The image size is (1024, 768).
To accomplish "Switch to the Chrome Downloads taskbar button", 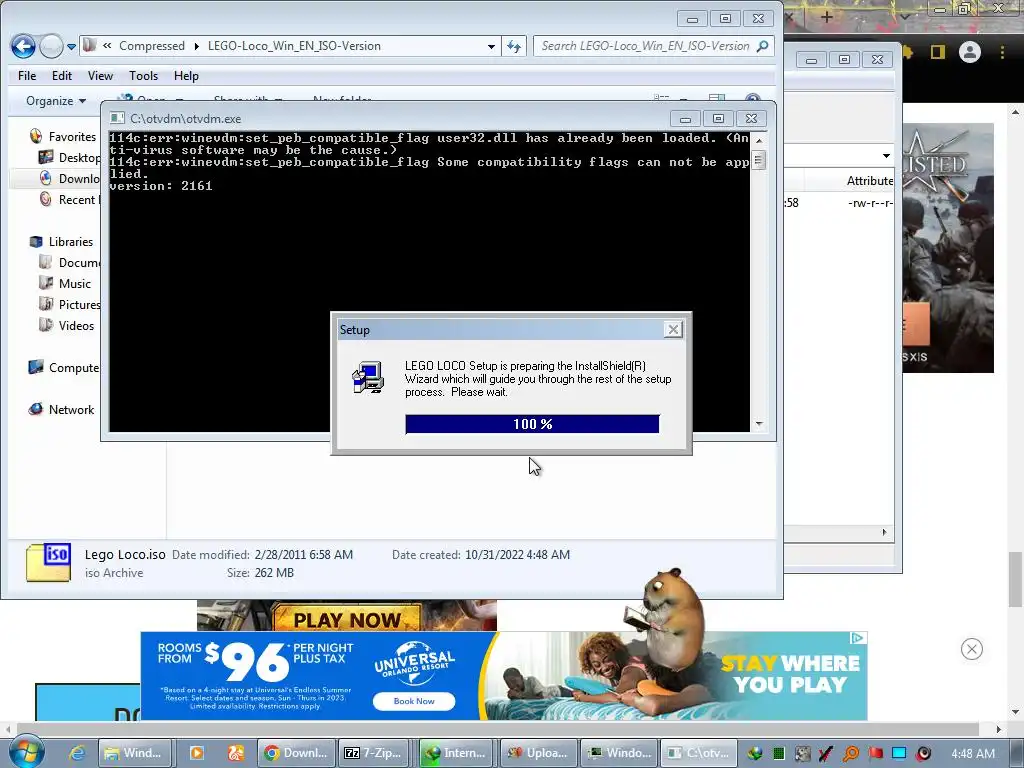I will (x=296, y=753).
